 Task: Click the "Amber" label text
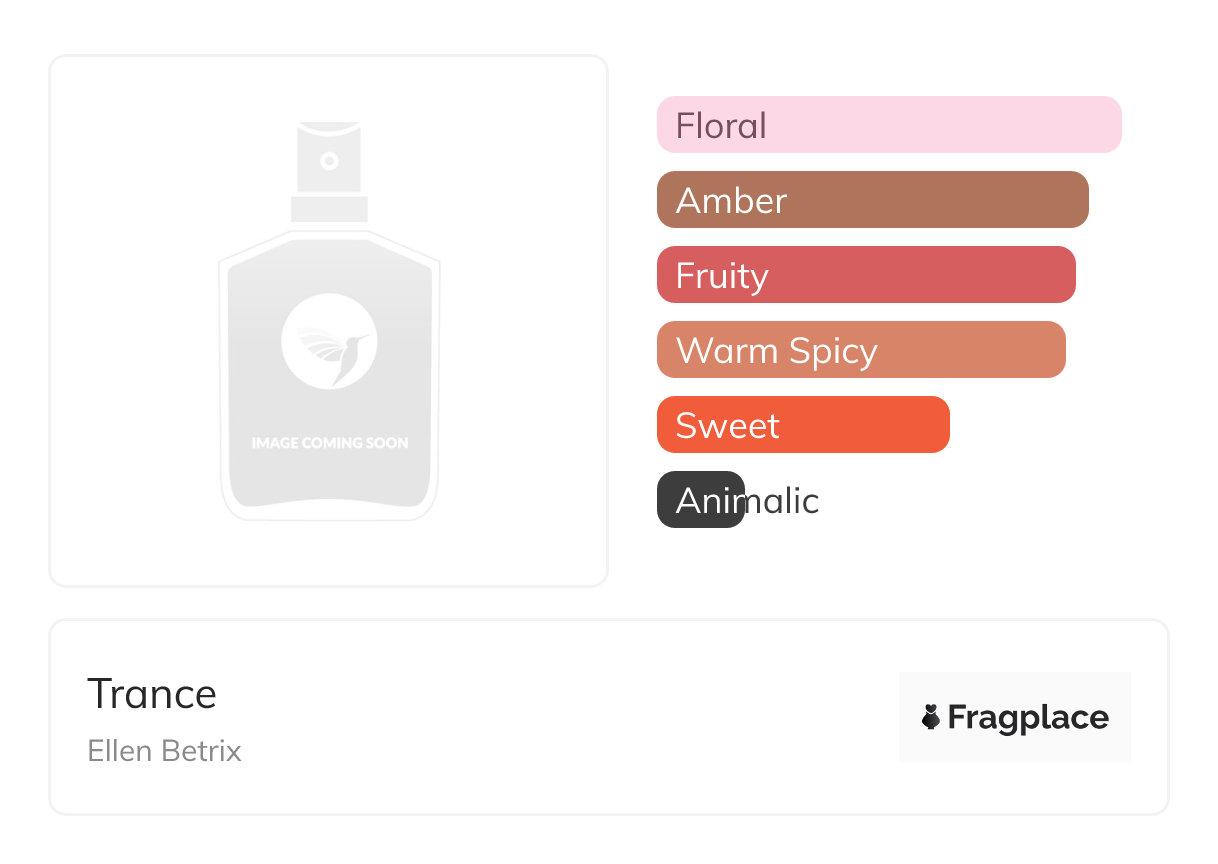tap(731, 201)
